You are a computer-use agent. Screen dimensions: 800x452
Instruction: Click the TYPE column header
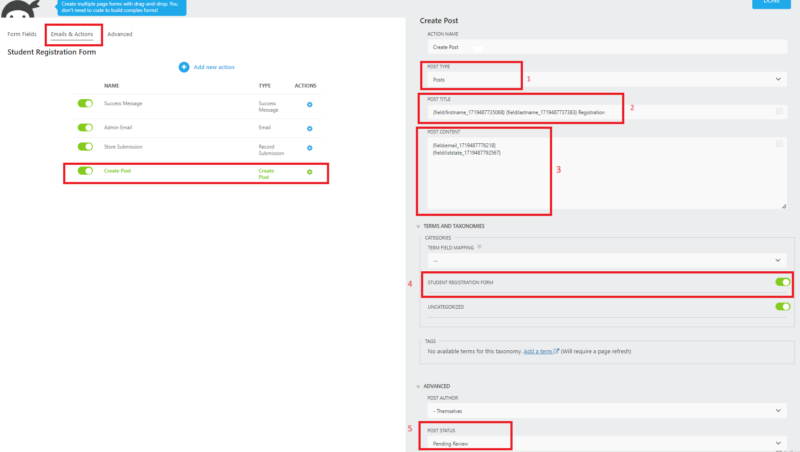click(x=265, y=86)
